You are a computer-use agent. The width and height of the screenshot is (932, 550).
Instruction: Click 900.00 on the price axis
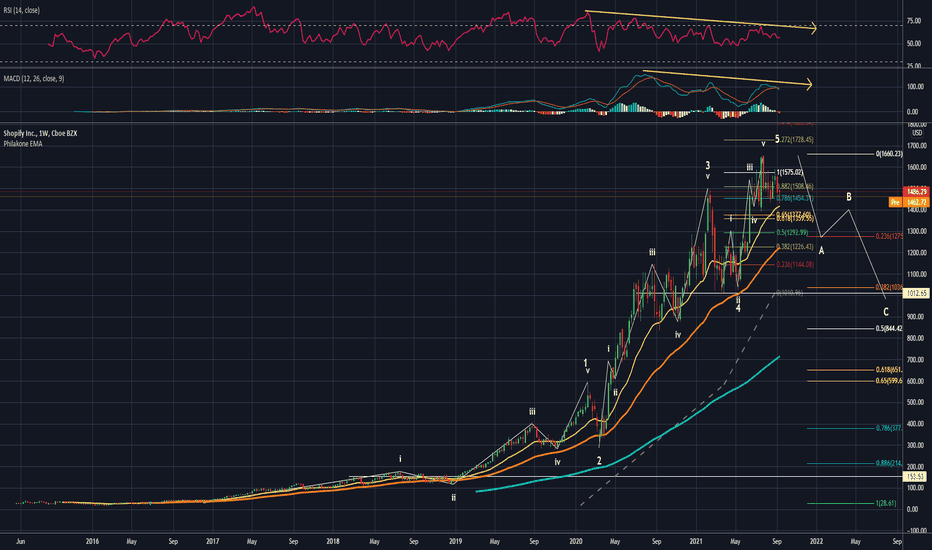[916, 316]
